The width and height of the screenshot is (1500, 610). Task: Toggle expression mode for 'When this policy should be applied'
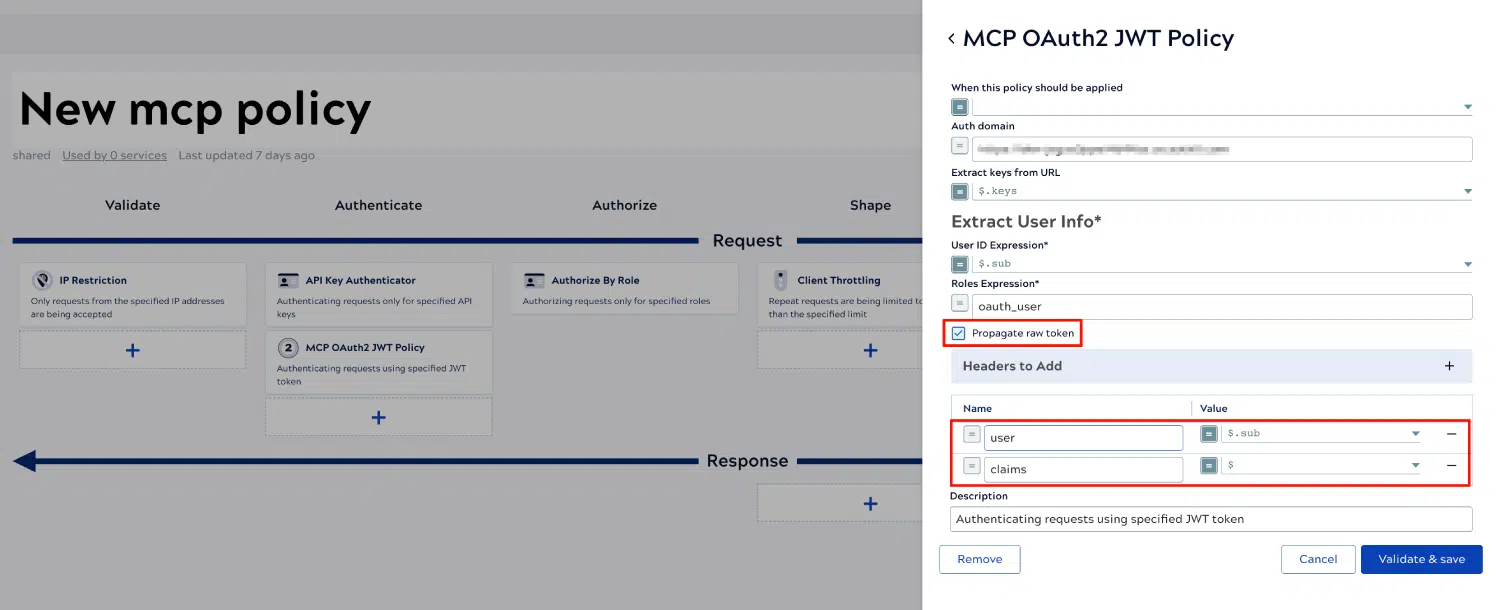[x=959, y=107]
